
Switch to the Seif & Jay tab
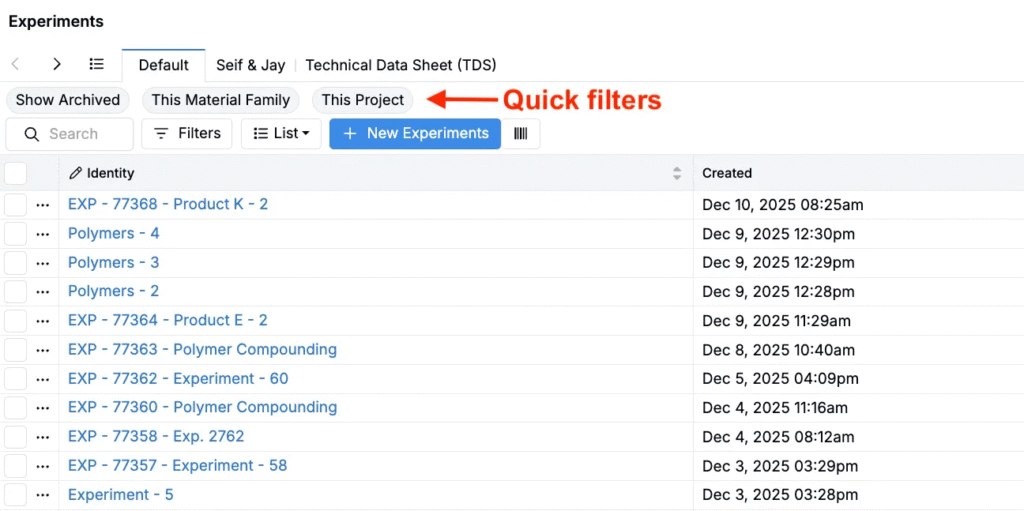point(251,65)
